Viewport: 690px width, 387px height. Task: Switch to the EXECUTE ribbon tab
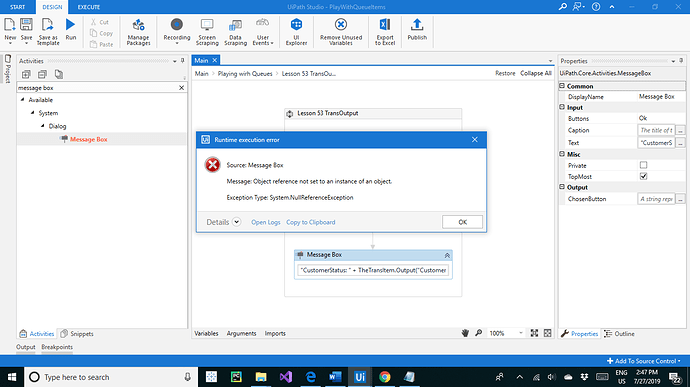[88, 7]
